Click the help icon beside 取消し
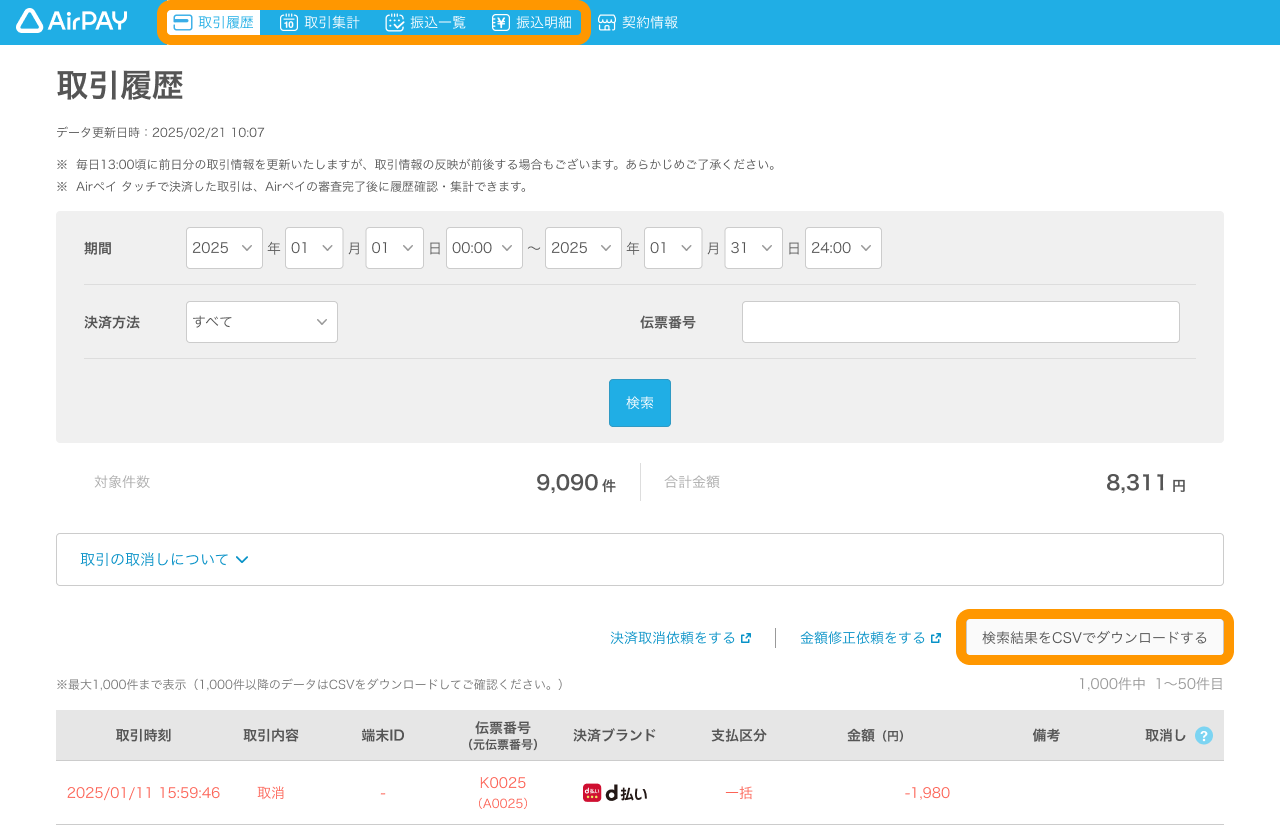Viewport: 1280px width, 825px height. [x=1204, y=736]
